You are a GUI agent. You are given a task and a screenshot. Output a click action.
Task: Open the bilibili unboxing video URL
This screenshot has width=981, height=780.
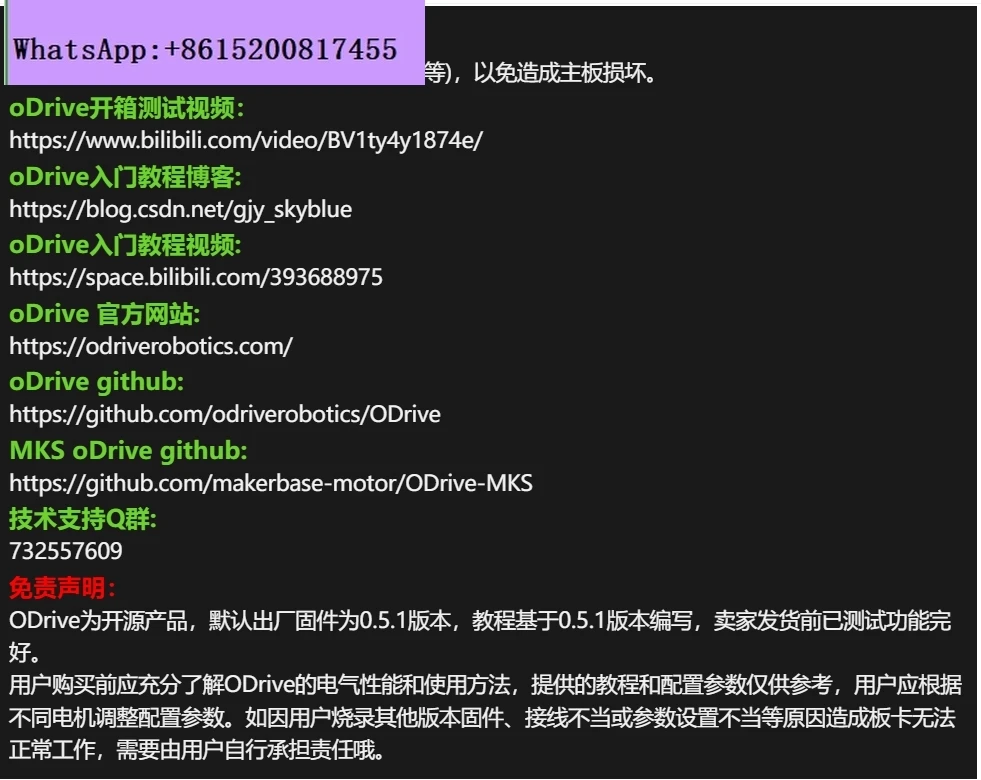(x=246, y=140)
